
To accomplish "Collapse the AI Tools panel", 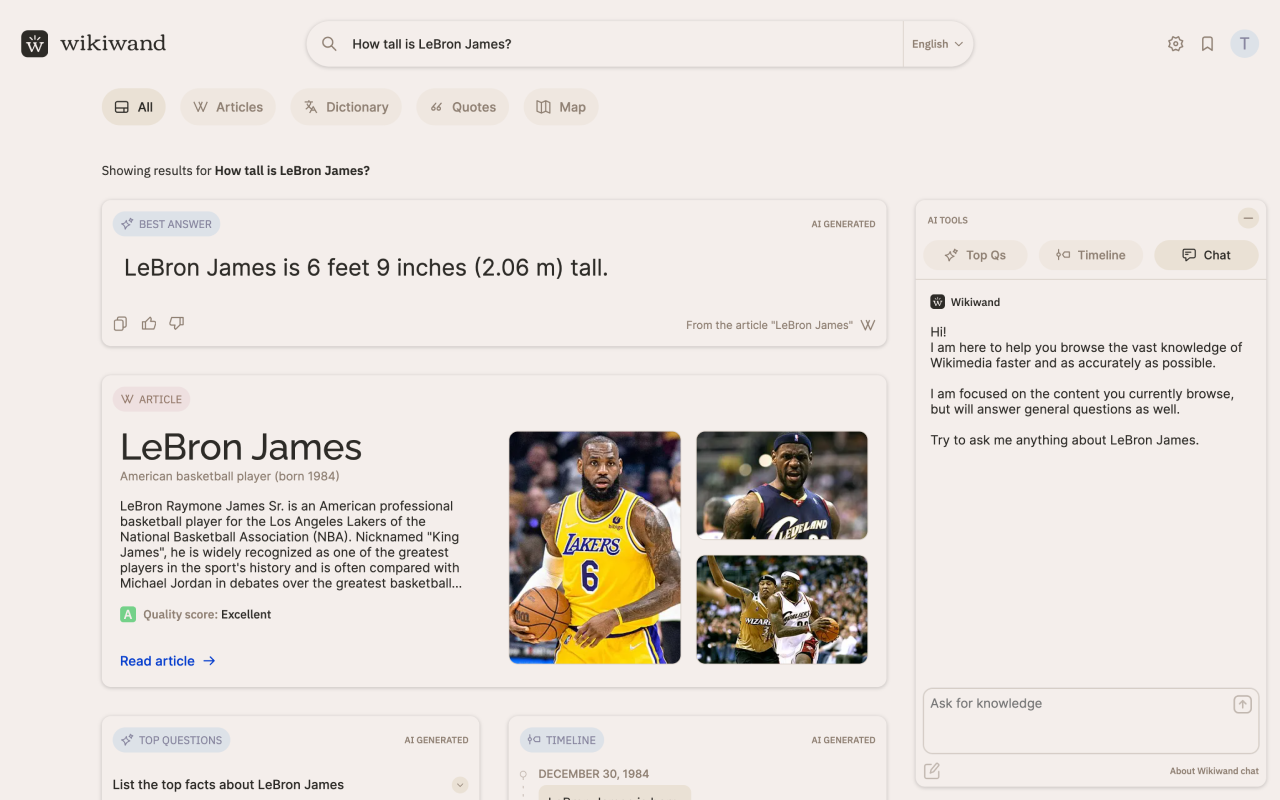I will (1247, 217).
